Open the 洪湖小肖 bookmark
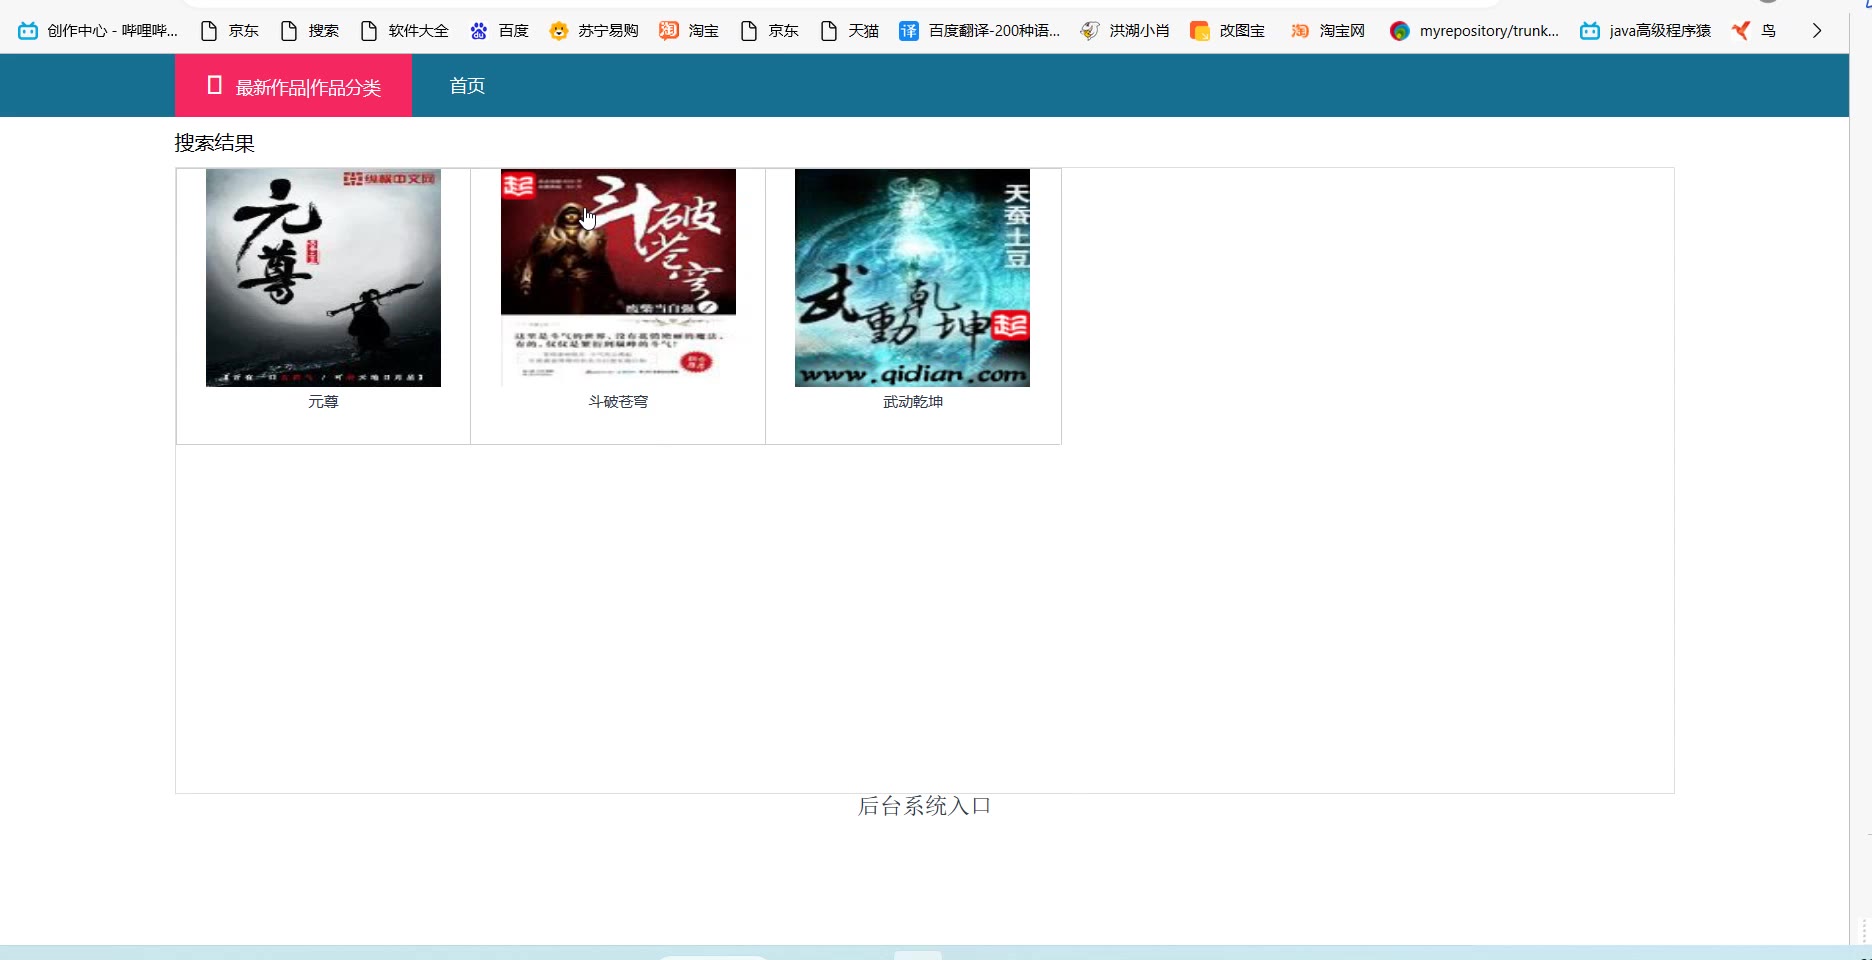This screenshot has width=1872, height=960. (x=1125, y=31)
